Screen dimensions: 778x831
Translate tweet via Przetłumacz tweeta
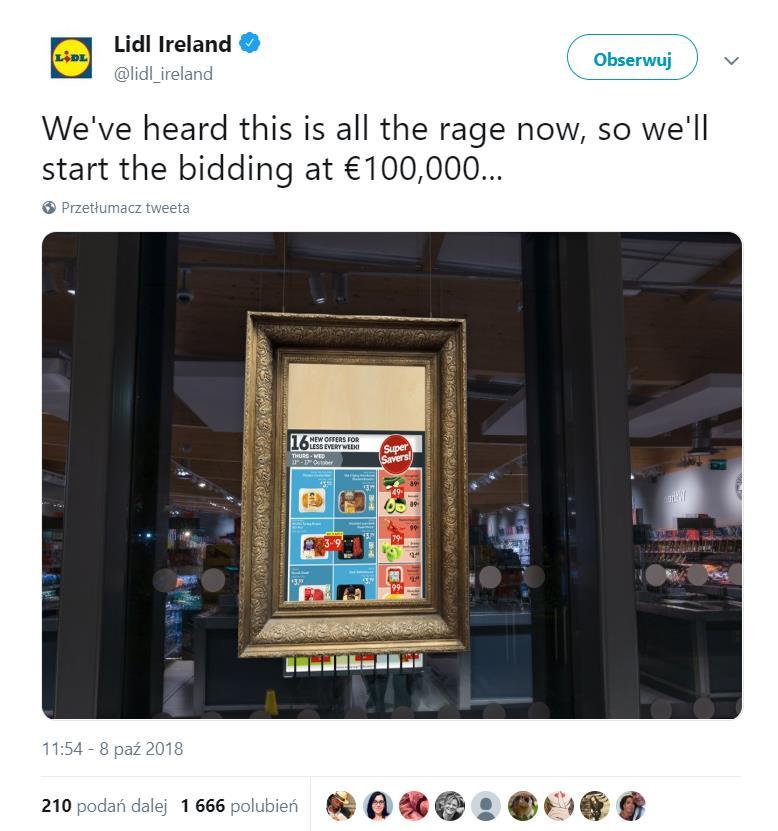click(x=125, y=208)
